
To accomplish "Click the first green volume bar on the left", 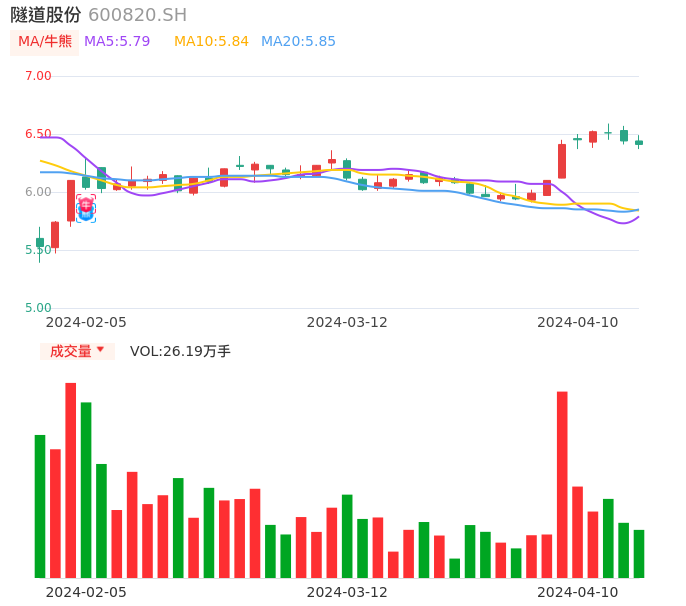I will (40, 506).
